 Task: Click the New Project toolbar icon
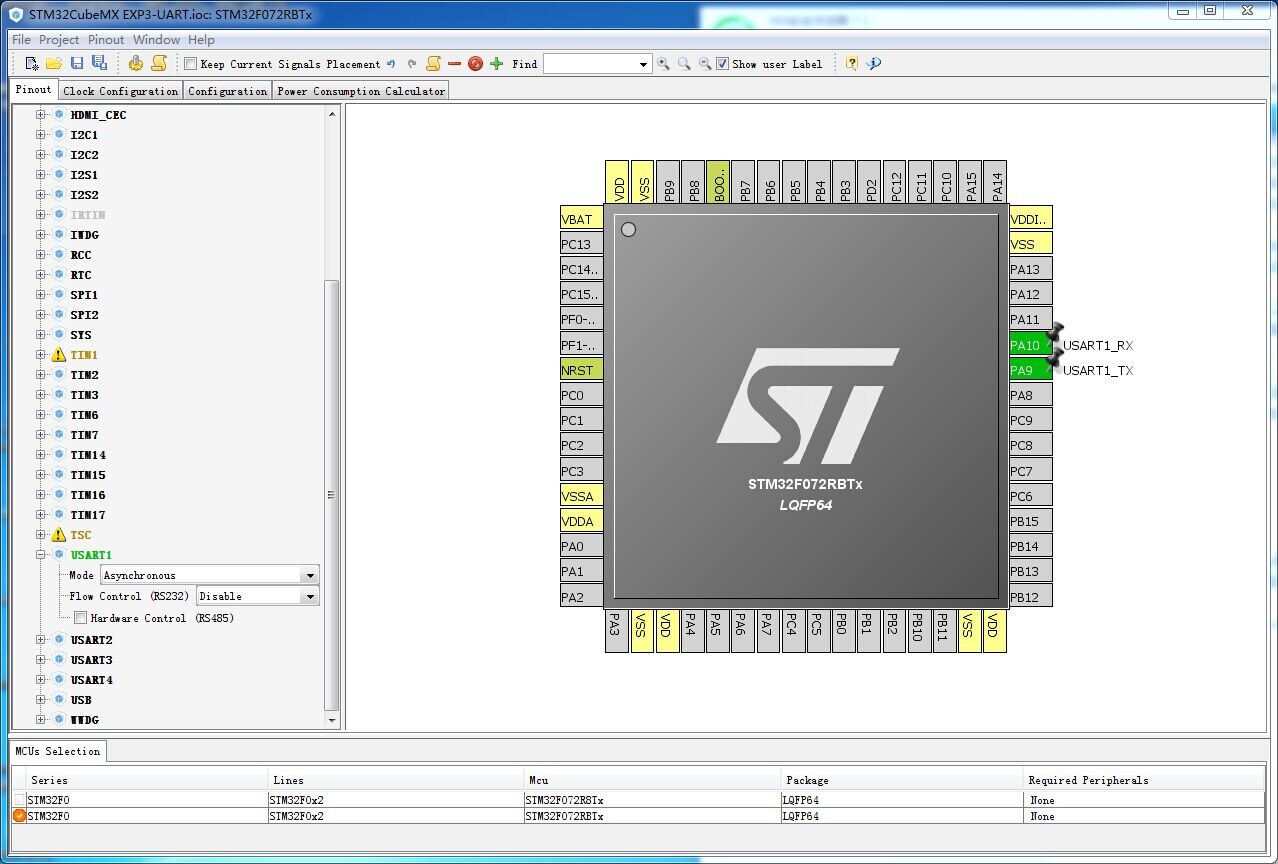pyautogui.click(x=32, y=64)
